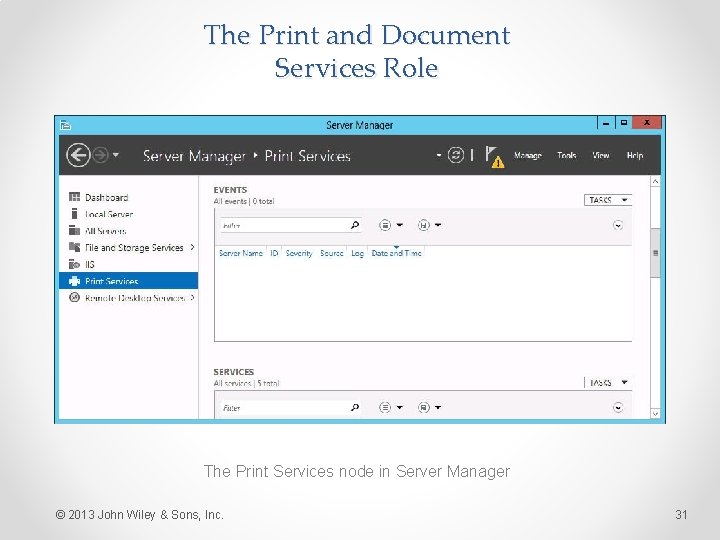This screenshot has width=720, height=540.
Task: Click the scrollbar down arrow
Action: [x=655, y=413]
